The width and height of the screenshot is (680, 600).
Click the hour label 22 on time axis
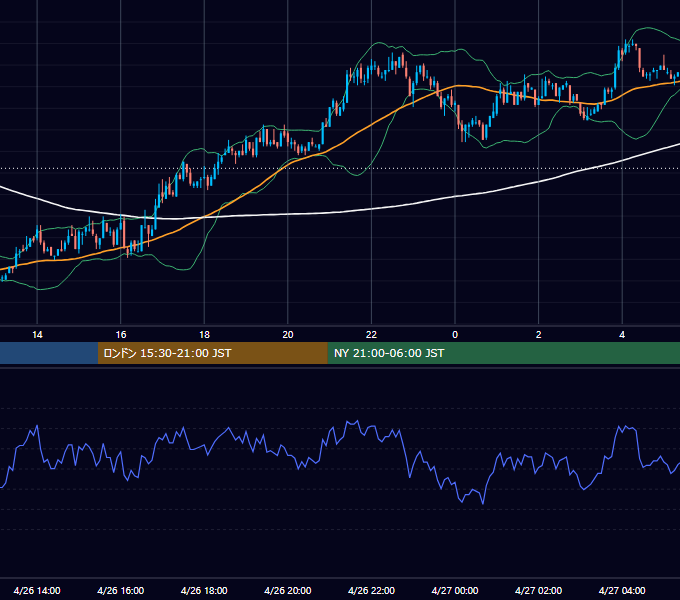[371, 335]
